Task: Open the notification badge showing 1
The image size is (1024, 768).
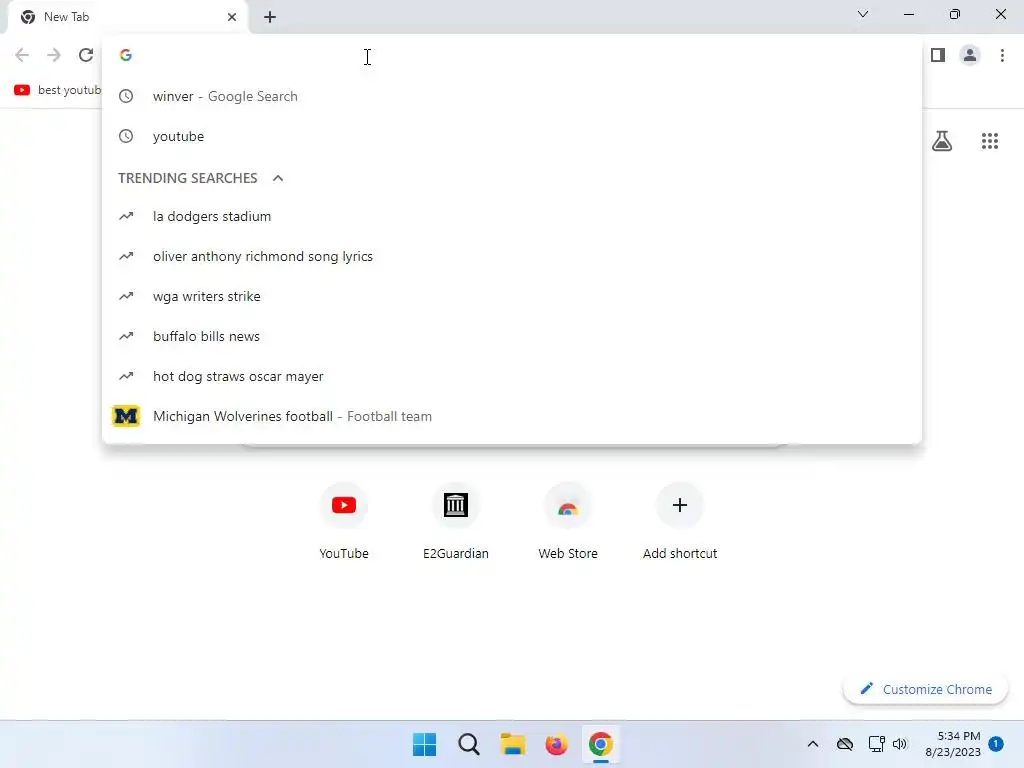Action: (995, 743)
